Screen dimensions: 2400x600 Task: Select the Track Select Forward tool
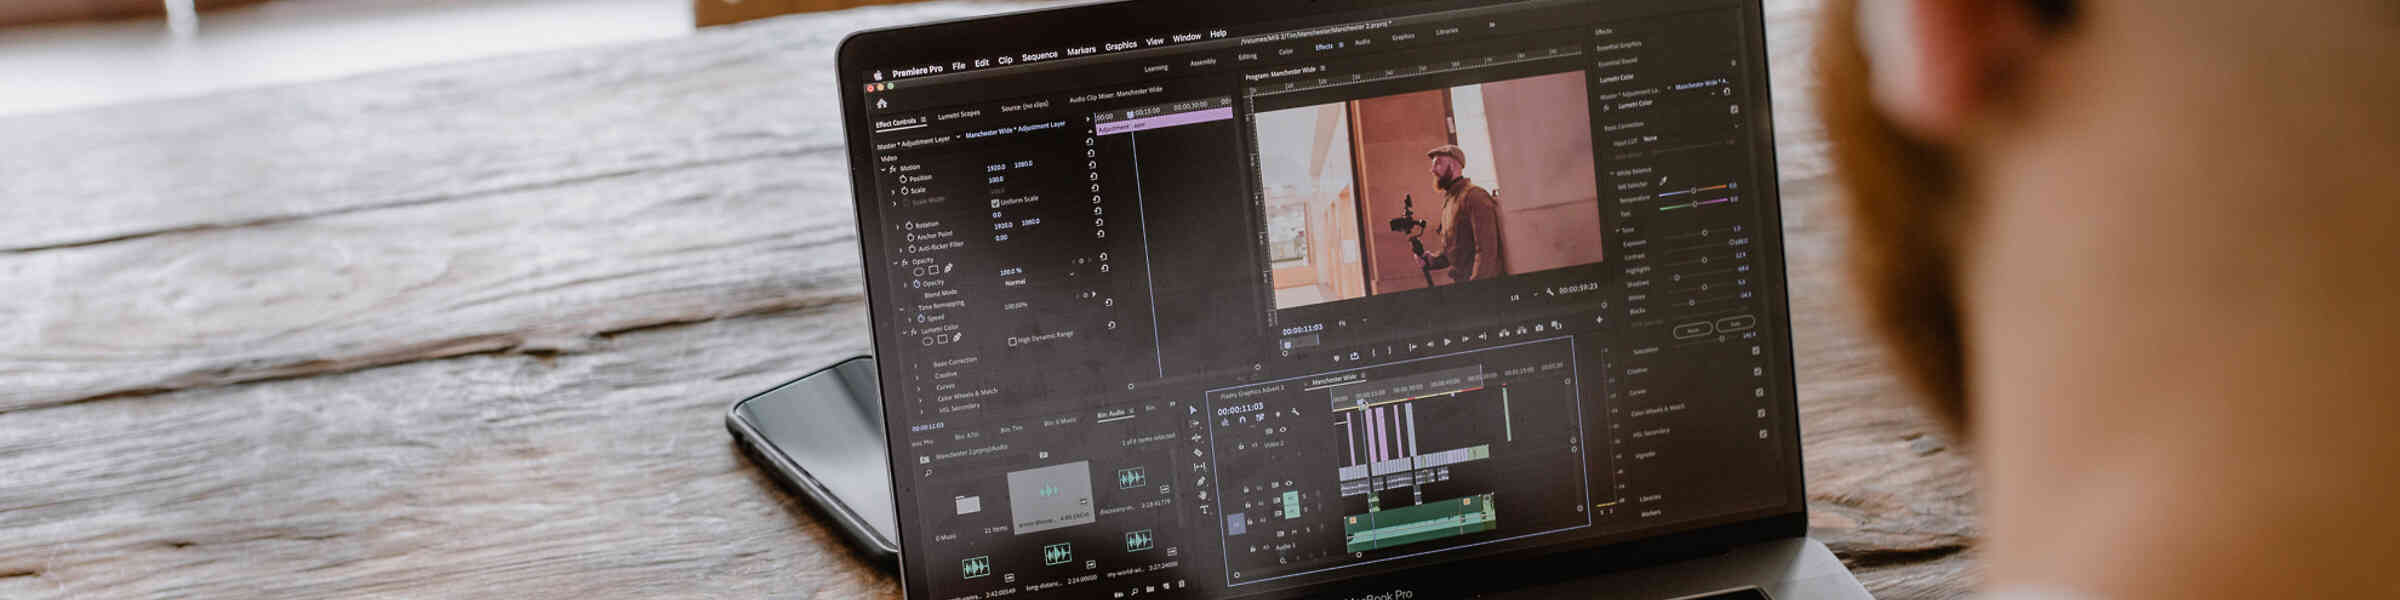1194,424
